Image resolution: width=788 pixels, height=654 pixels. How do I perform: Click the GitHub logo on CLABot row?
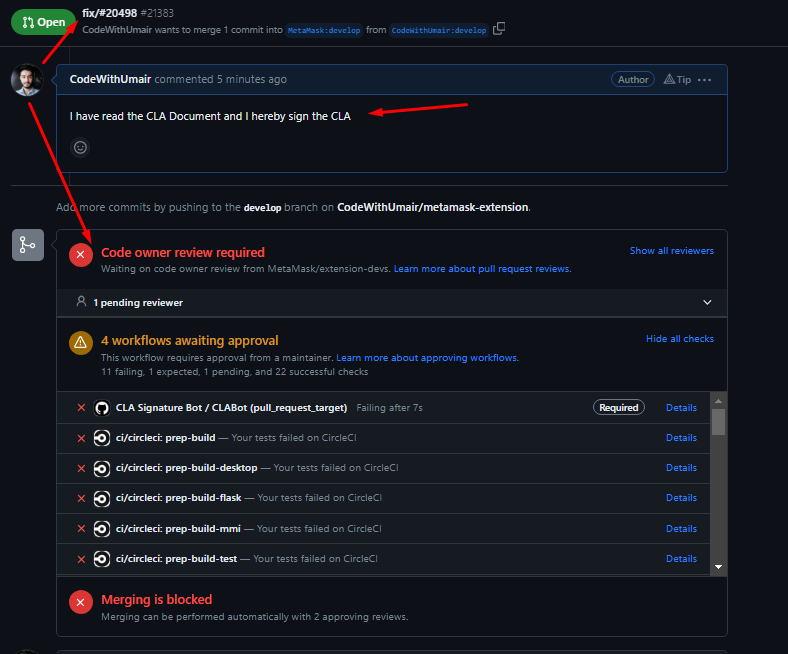(102, 408)
